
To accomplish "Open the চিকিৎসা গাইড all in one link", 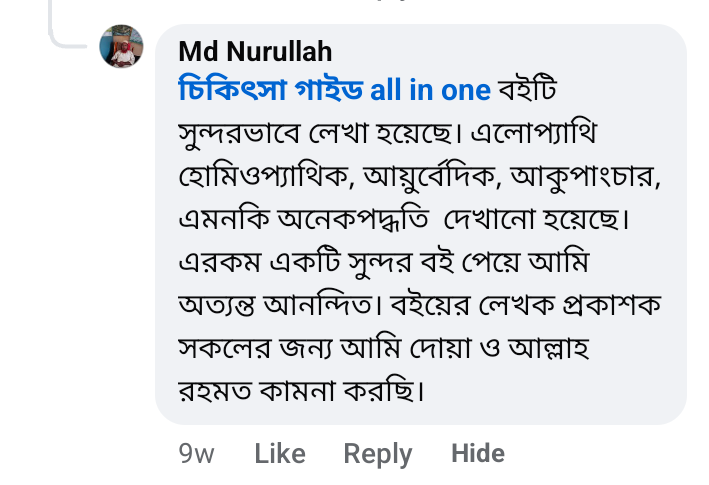I will click(x=334, y=90).
